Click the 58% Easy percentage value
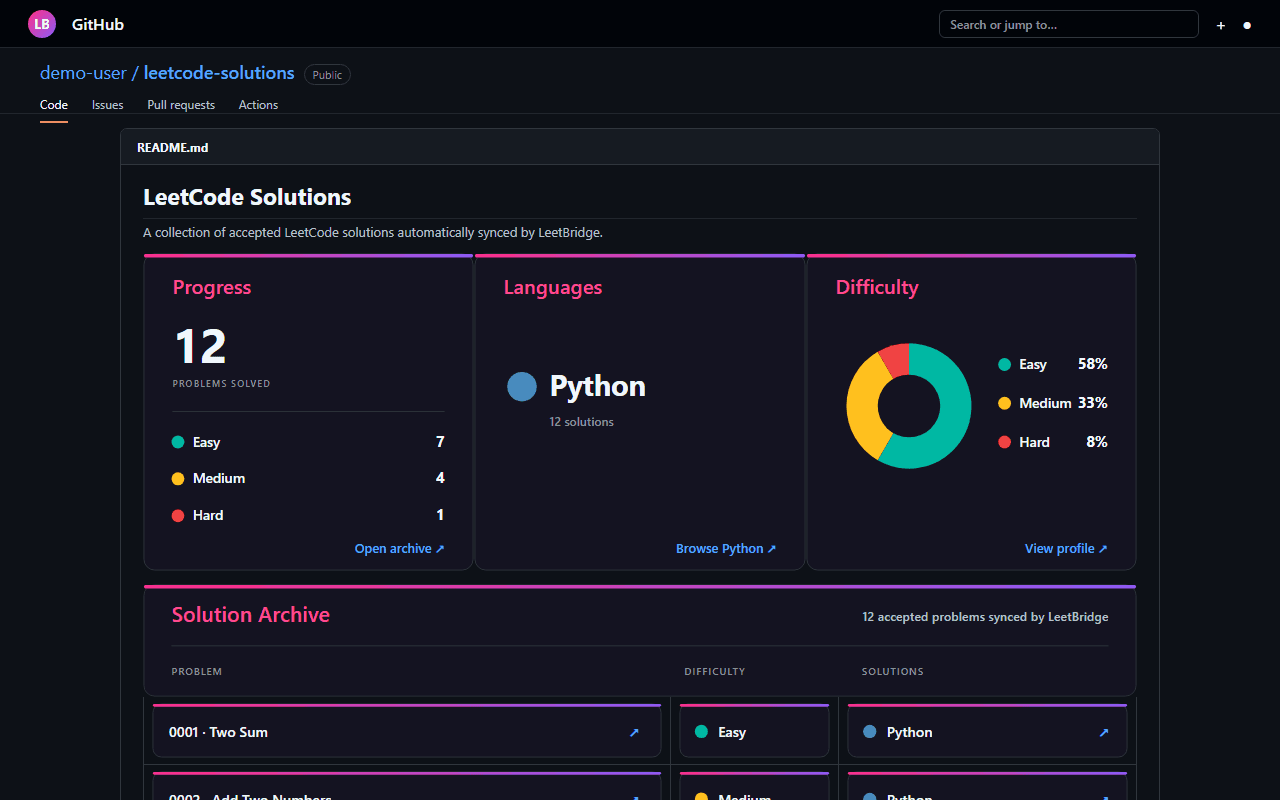1280x800 pixels. 1093,364
